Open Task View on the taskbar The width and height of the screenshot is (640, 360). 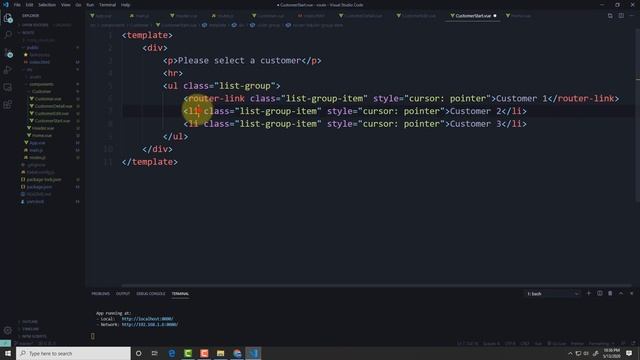pos(155,353)
